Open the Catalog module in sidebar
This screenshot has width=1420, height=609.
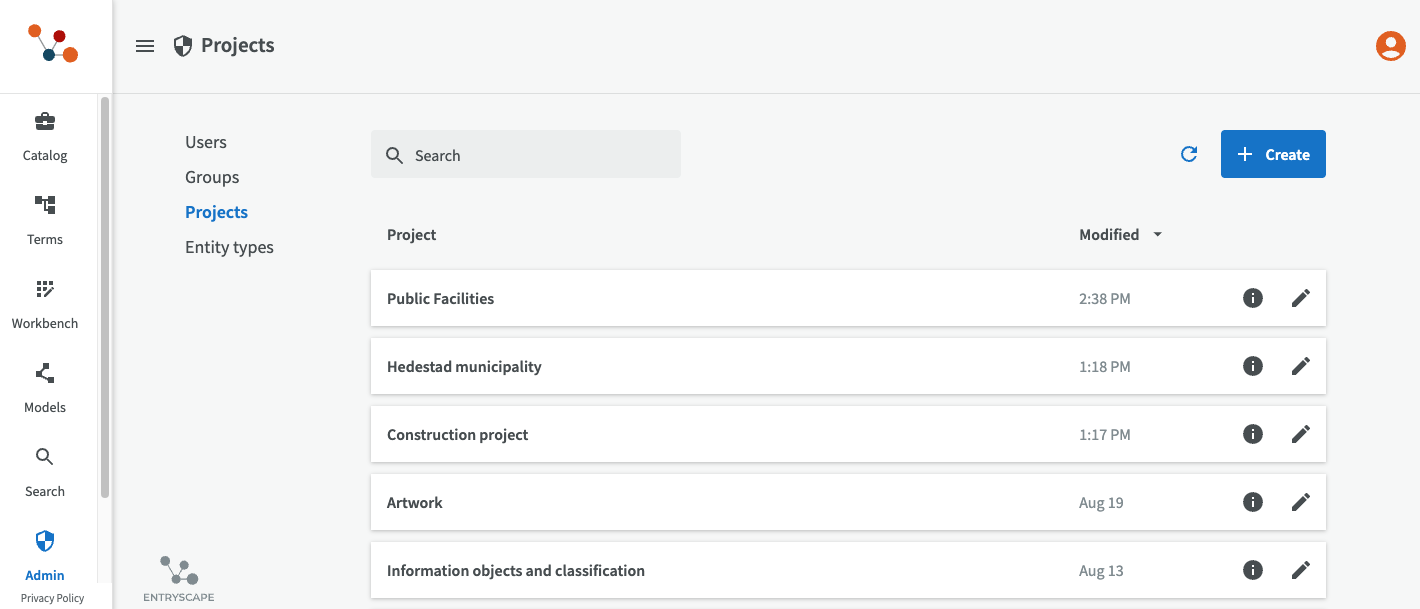point(45,137)
